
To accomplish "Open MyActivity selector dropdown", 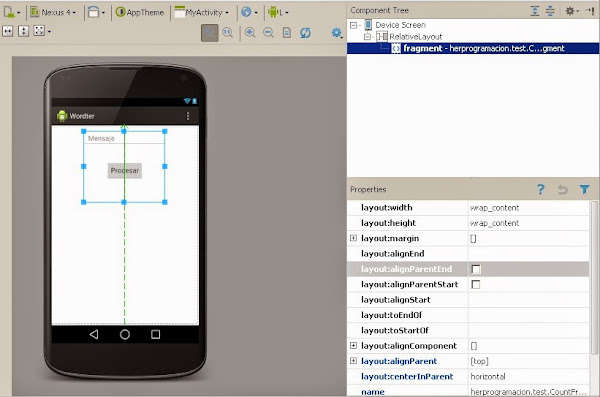I will (202, 12).
